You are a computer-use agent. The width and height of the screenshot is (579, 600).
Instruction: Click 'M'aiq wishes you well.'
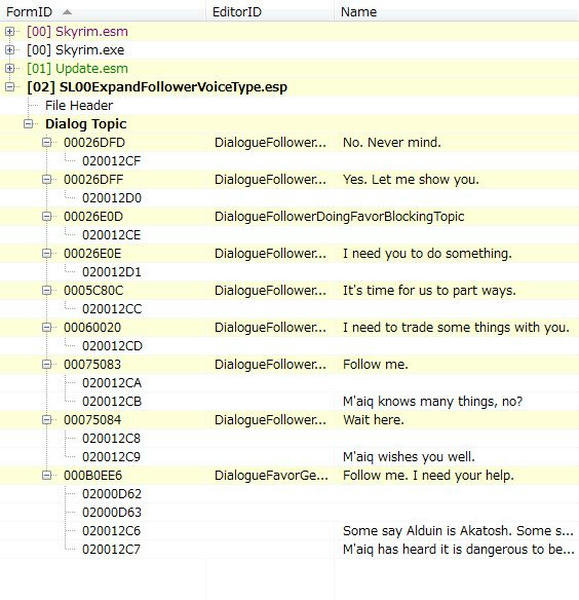pyautogui.click(x=409, y=457)
